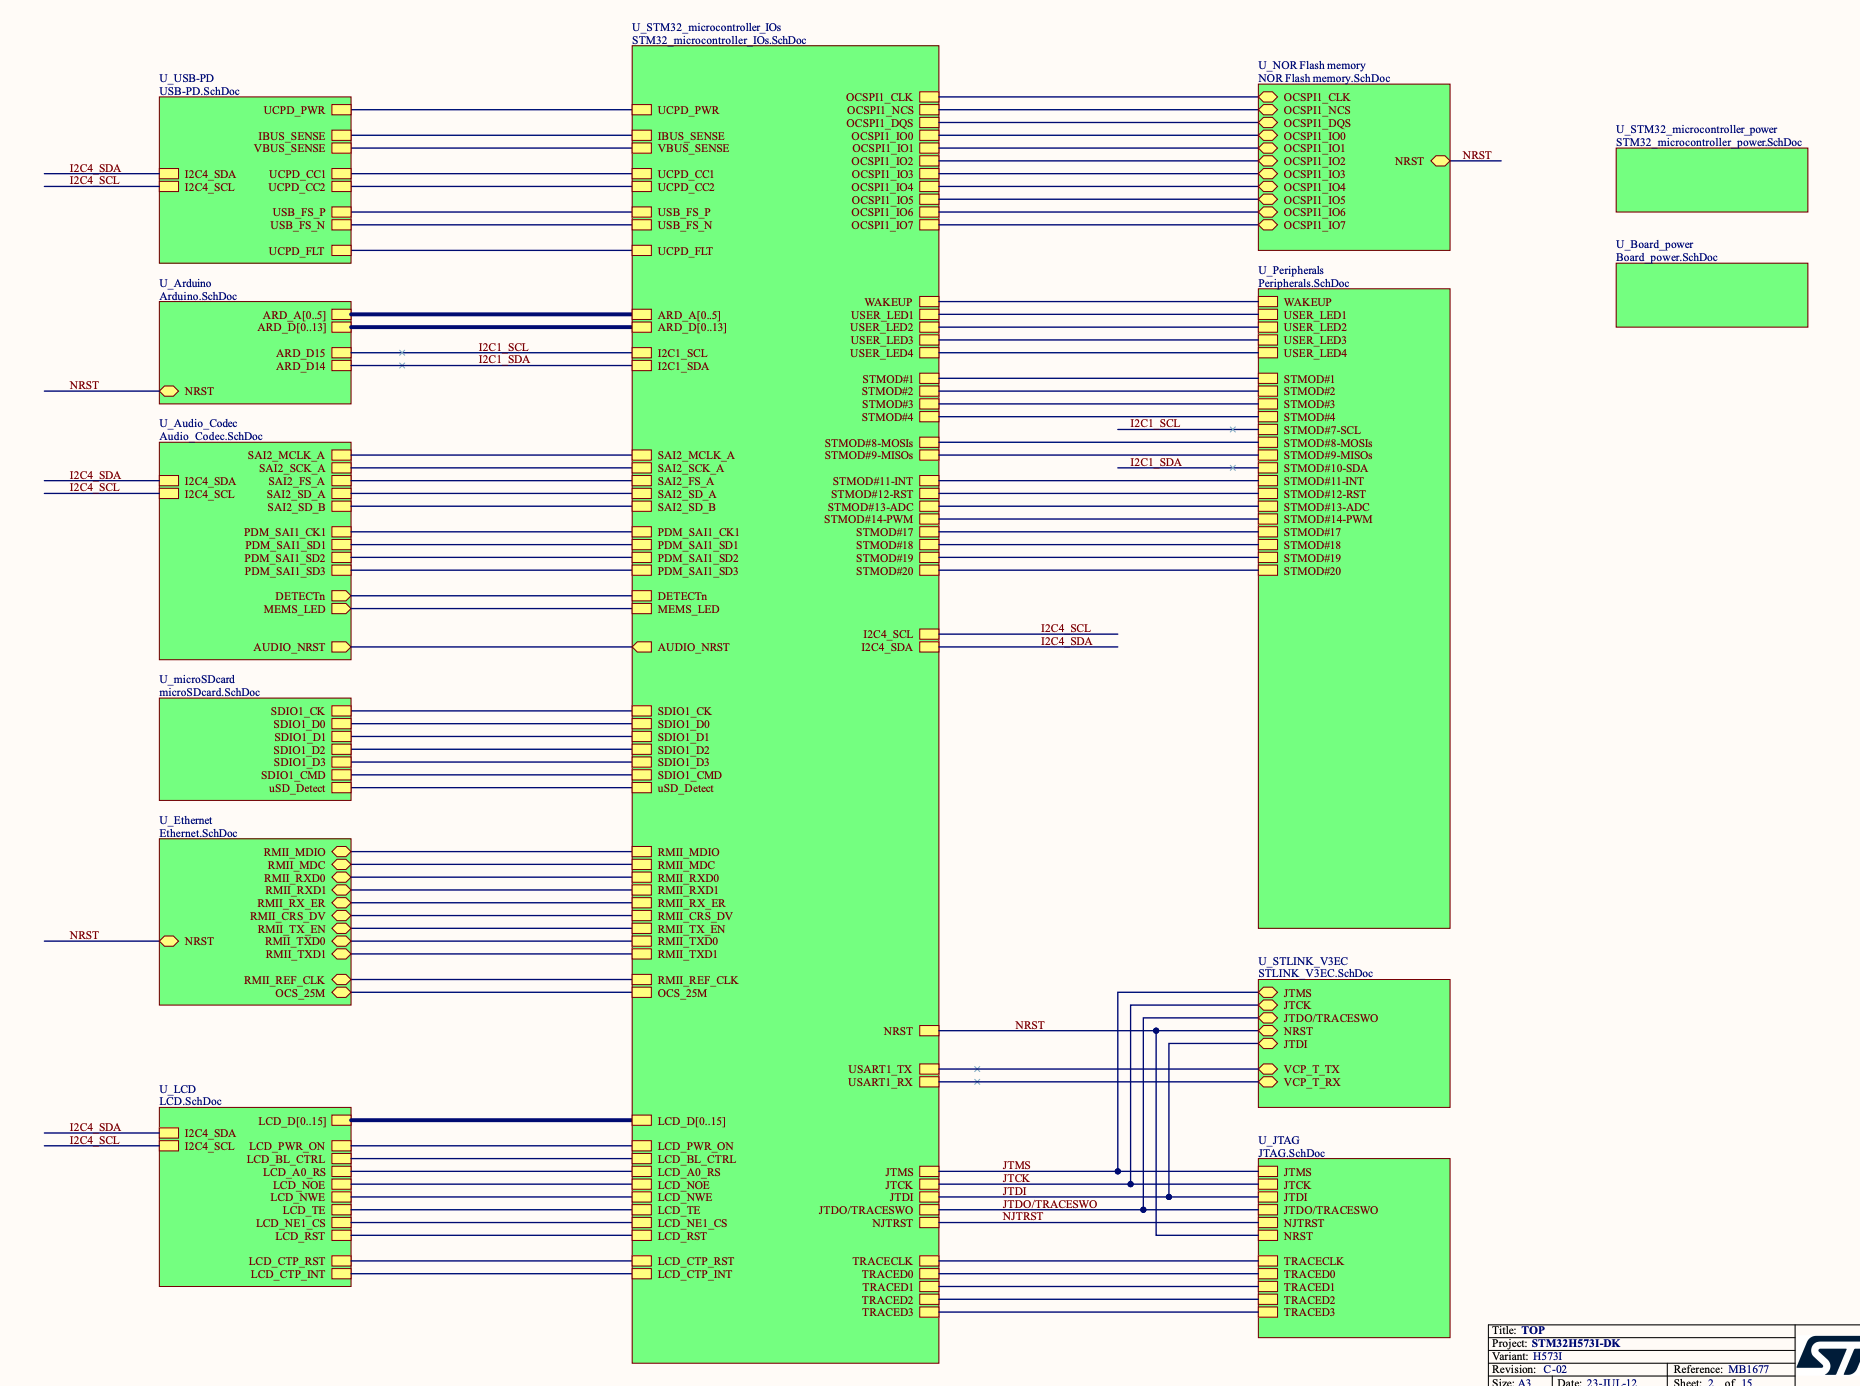Select TRACECLK port in JTAG block
The height and width of the screenshot is (1386, 1860).
pos(1268,1261)
